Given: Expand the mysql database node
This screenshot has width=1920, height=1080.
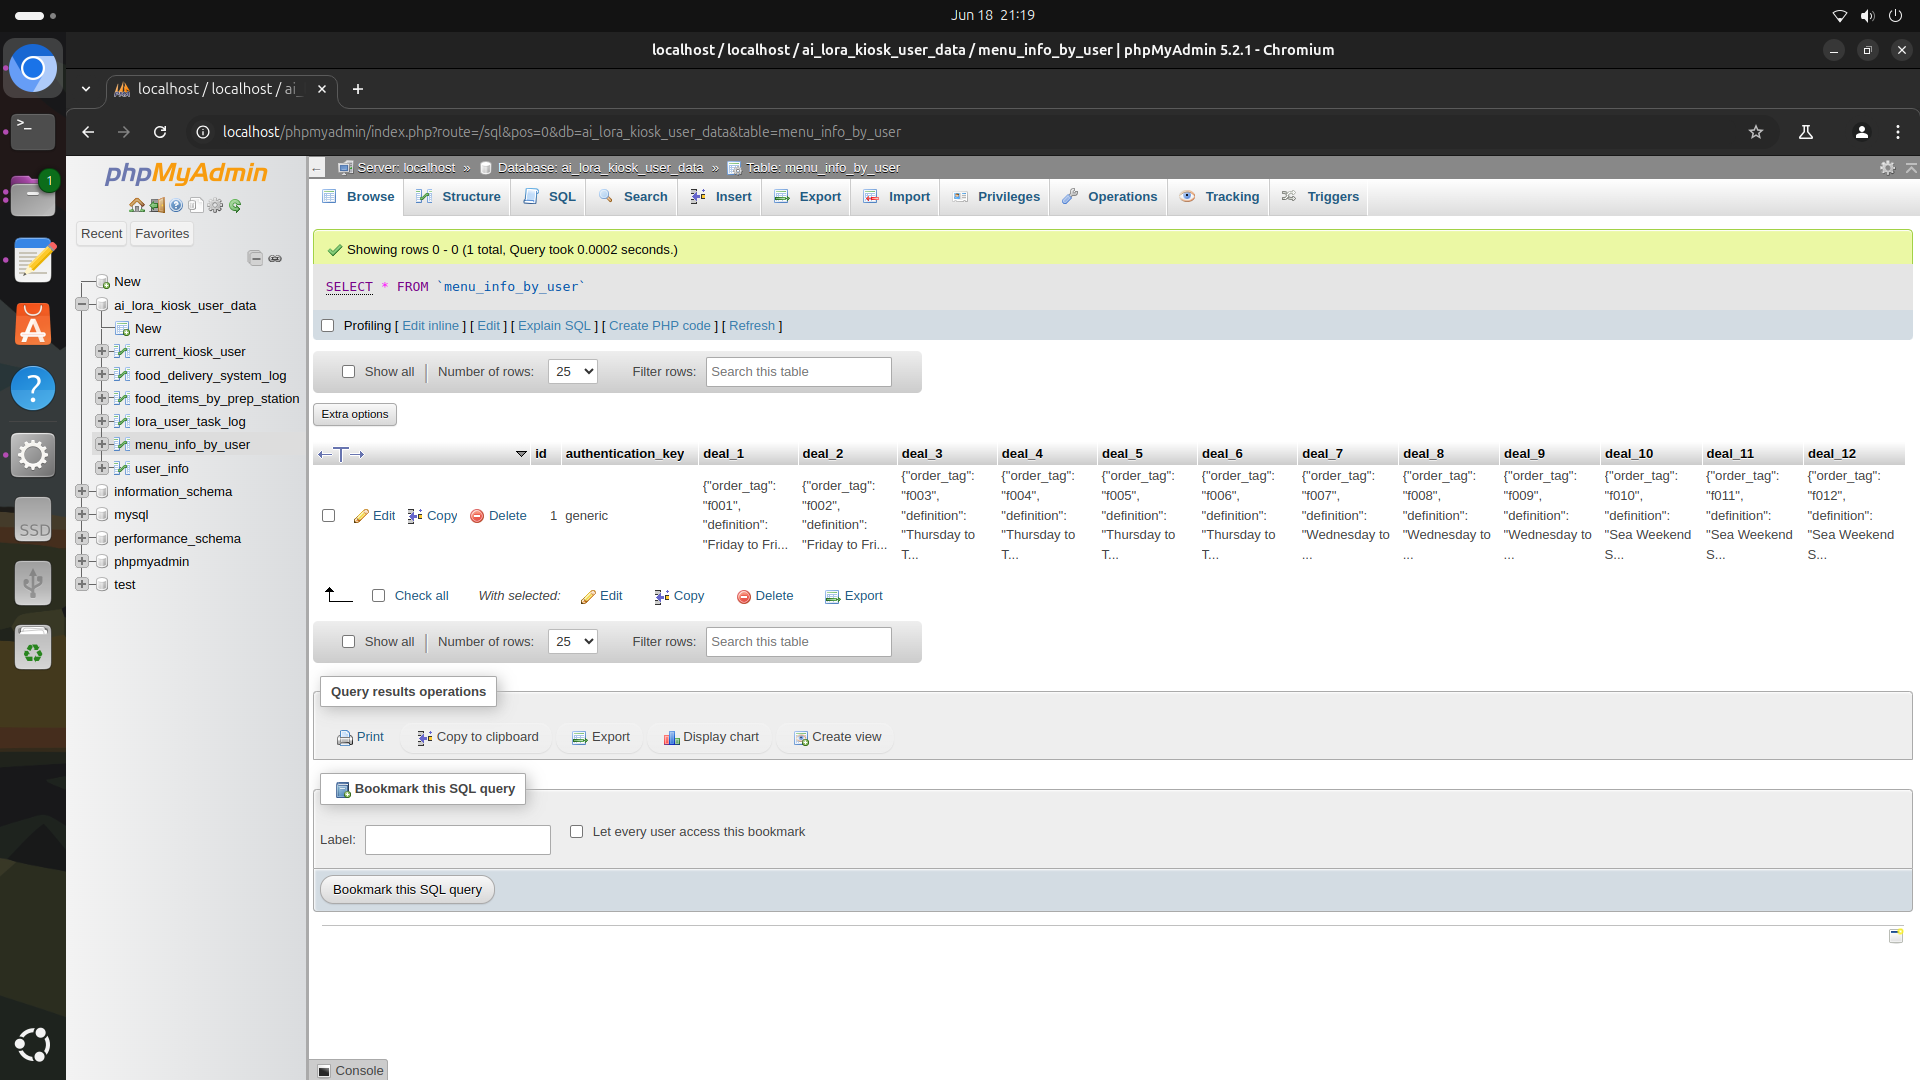Looking at the screenshot, I should (81, 515).
